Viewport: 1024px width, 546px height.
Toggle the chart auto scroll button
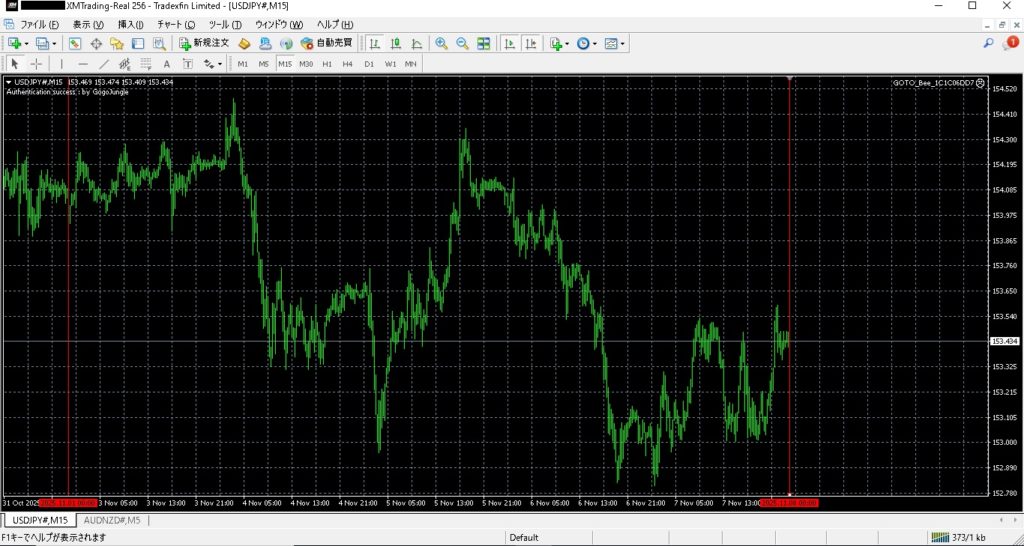[x=509, y=43]
